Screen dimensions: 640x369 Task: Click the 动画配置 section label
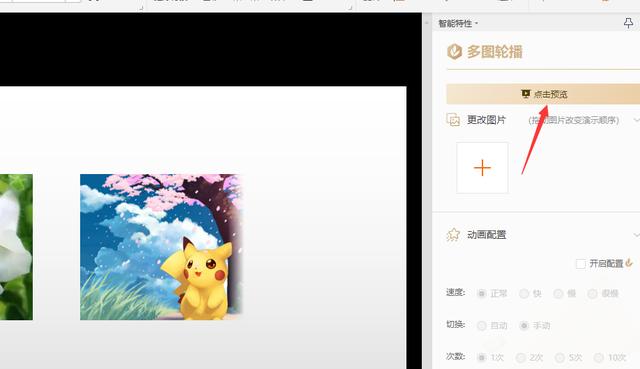click(x=487, y=235)
